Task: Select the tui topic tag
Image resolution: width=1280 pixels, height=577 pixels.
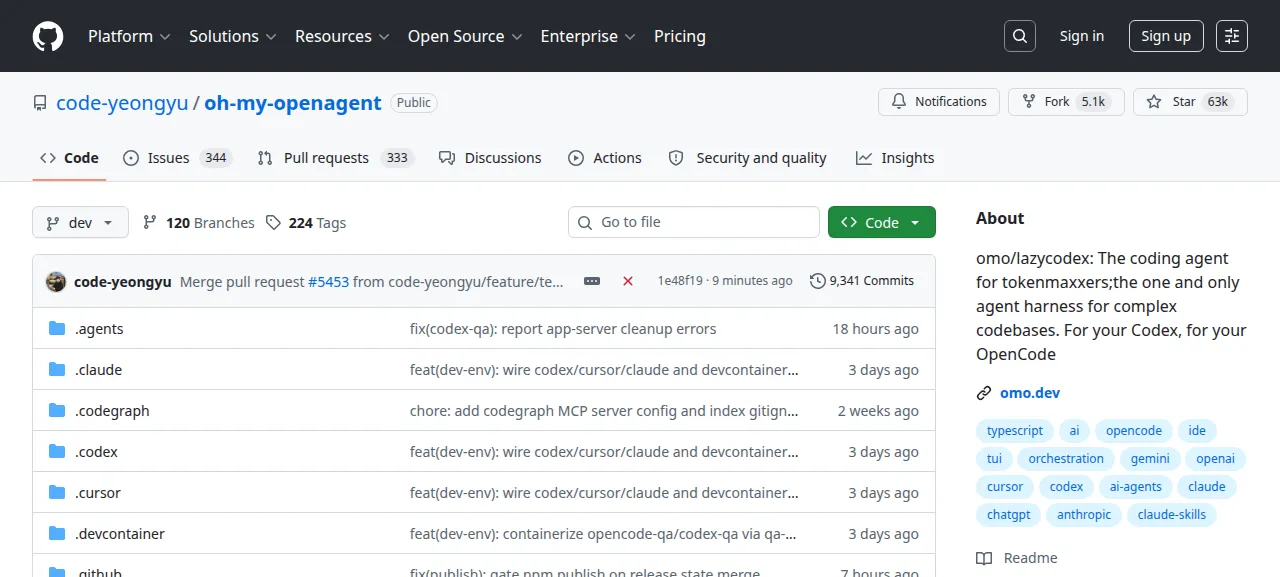Action: pyautogui.click(x=994, y=459)
